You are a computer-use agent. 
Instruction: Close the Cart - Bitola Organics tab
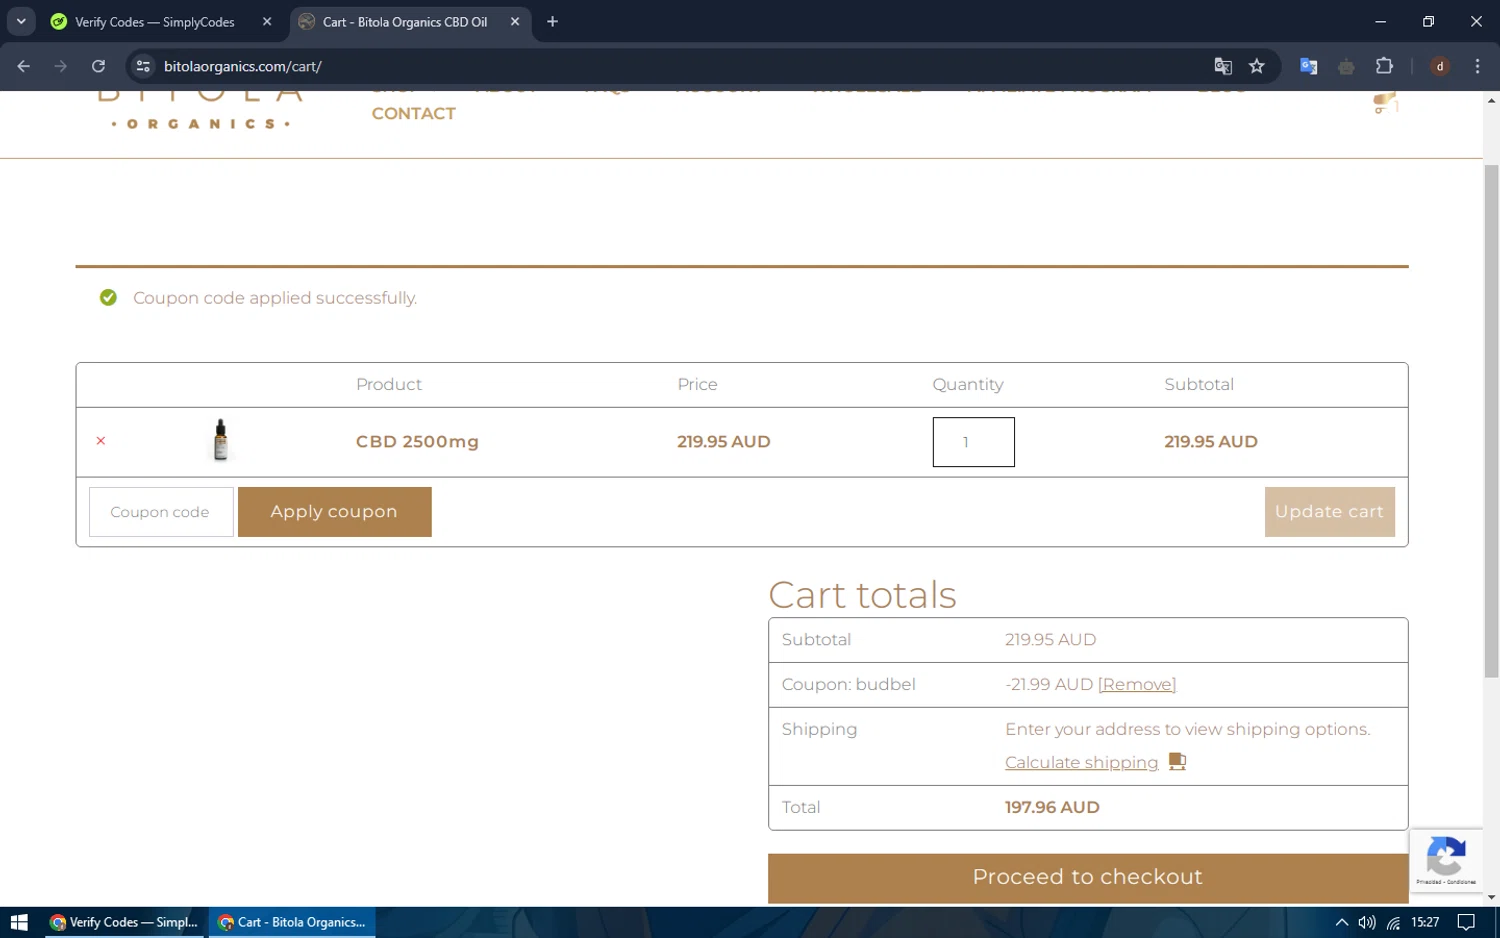tap(515, 22)
